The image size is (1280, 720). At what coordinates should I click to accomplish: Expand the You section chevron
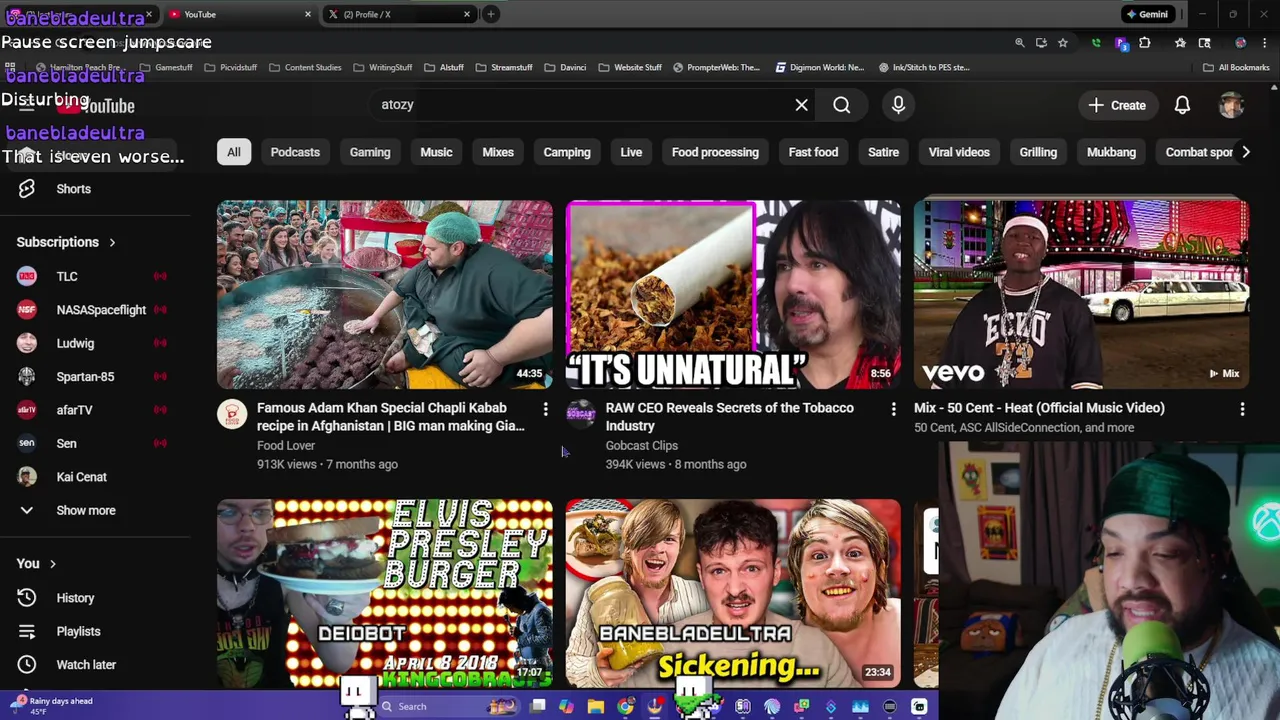pyautogui.click(x=53, y=564)
